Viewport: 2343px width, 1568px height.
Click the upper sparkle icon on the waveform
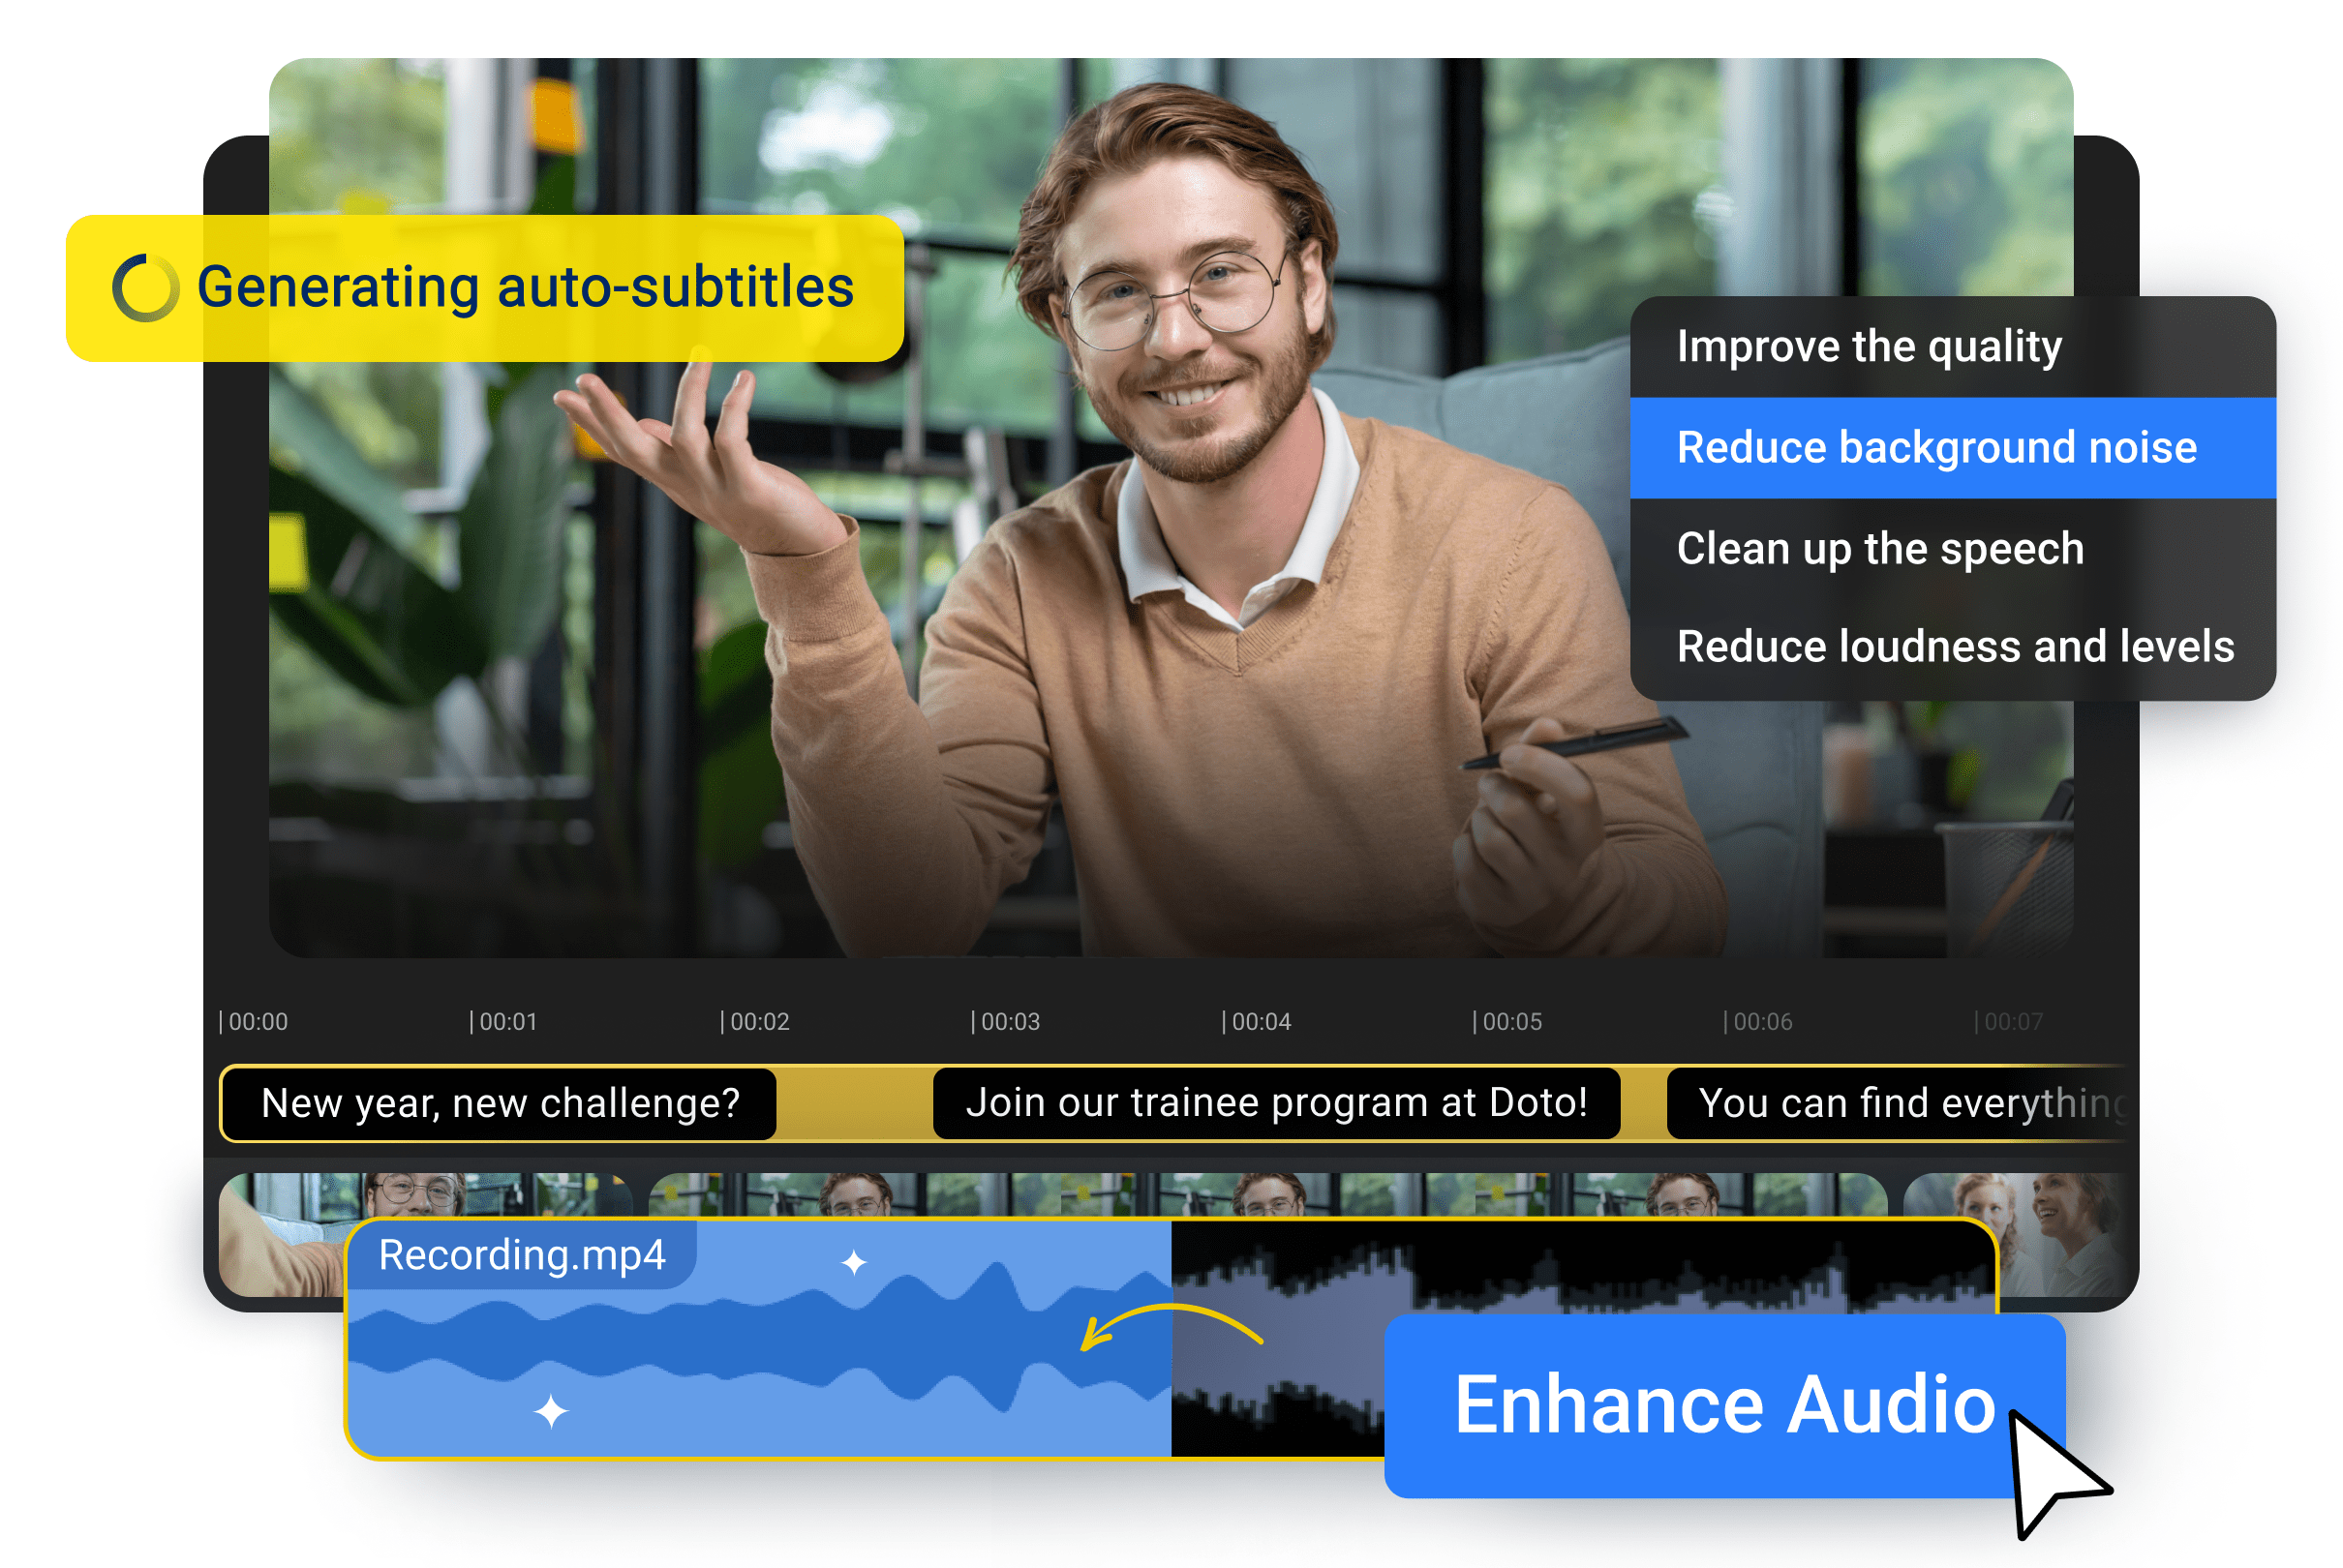click(855, 1262)
